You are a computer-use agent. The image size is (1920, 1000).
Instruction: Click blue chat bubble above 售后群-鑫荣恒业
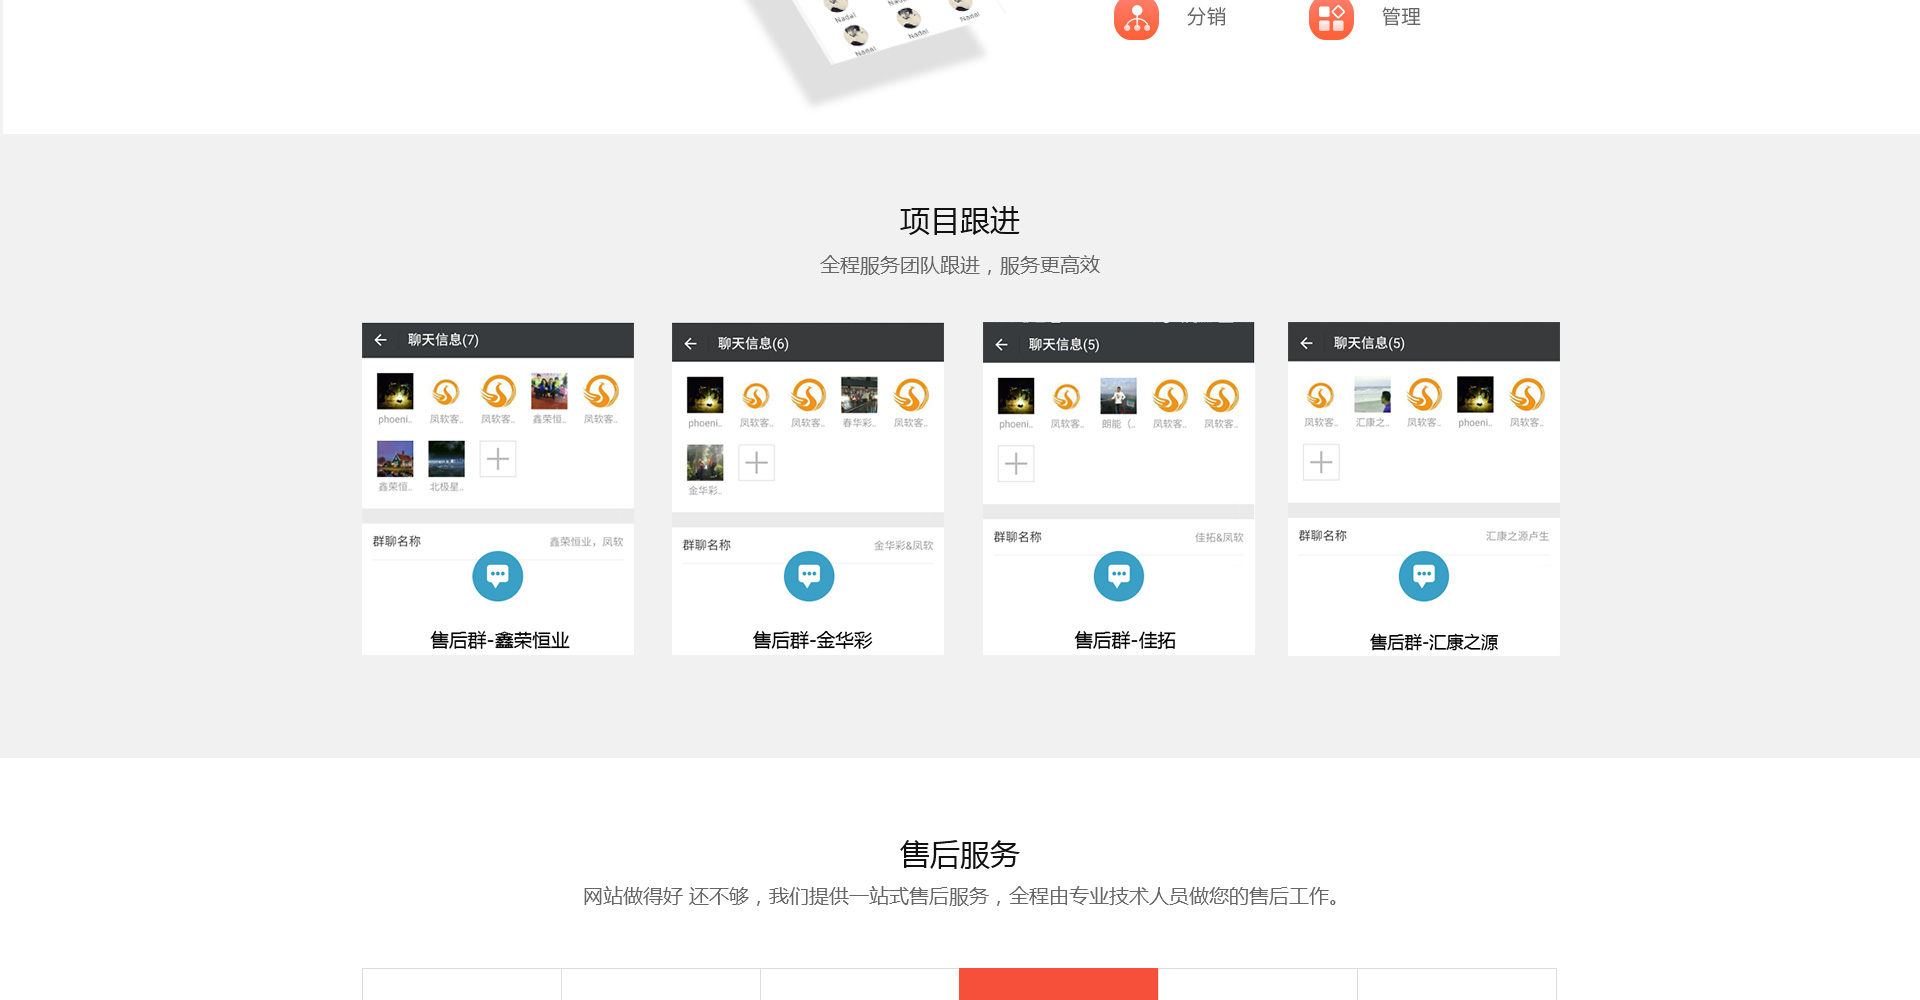498,576
